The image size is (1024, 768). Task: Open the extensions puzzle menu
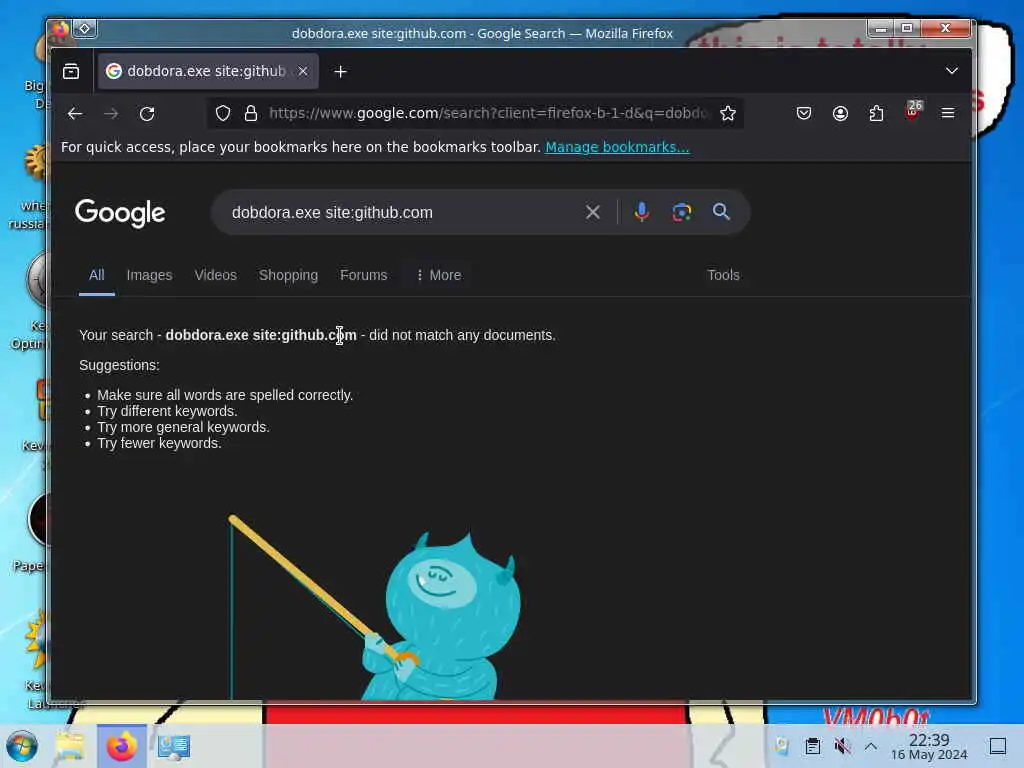tap(876, 114)
